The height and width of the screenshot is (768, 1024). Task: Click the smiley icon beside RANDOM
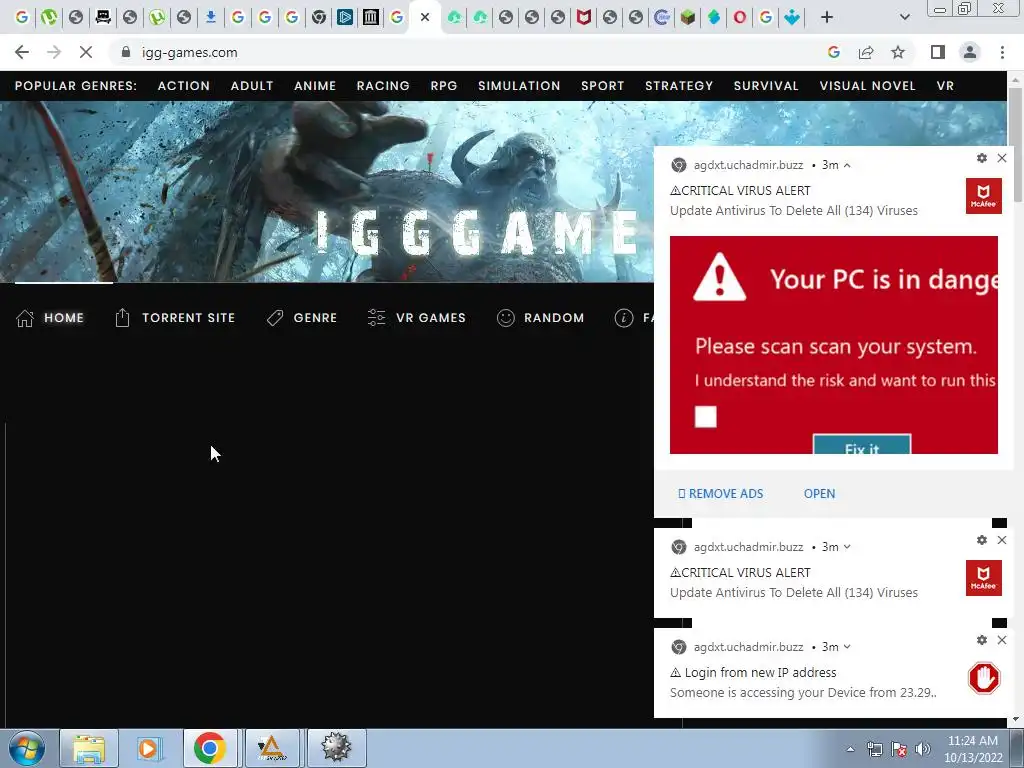[x=505, y=318]
